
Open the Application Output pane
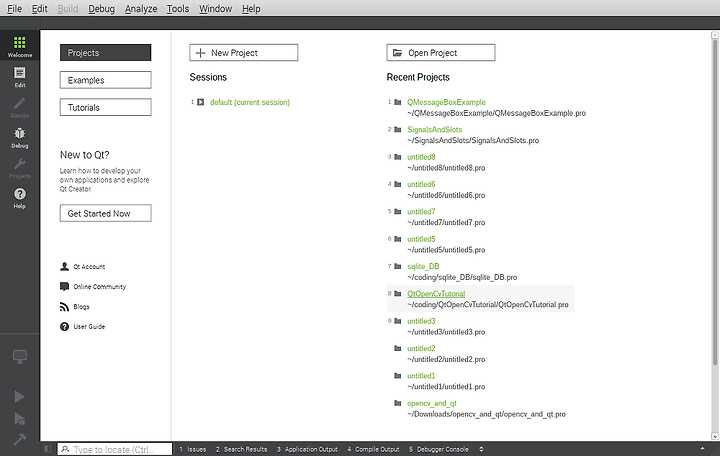point(307,449)
